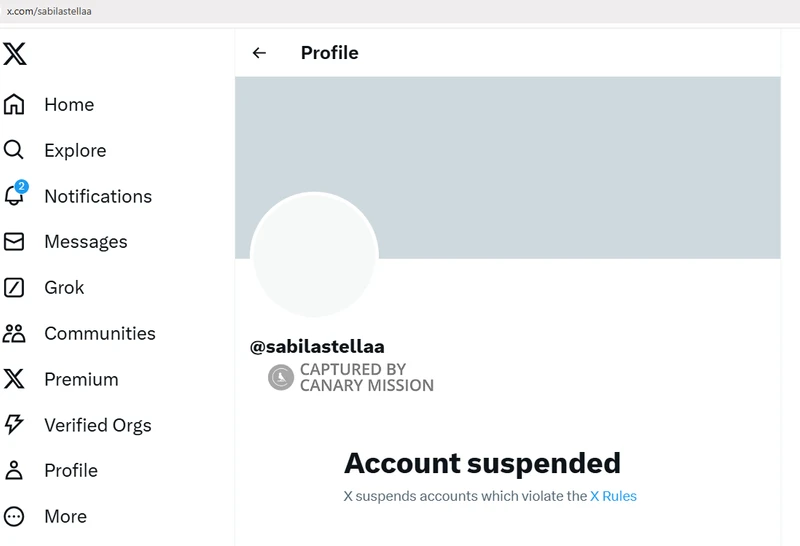Click the @sabilastellaa username text

point(317,346)
